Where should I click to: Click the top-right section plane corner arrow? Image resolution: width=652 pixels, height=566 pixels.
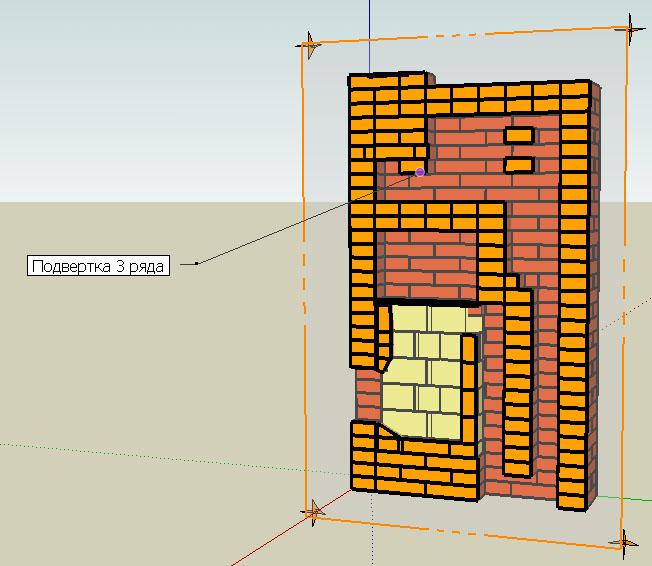631,27
